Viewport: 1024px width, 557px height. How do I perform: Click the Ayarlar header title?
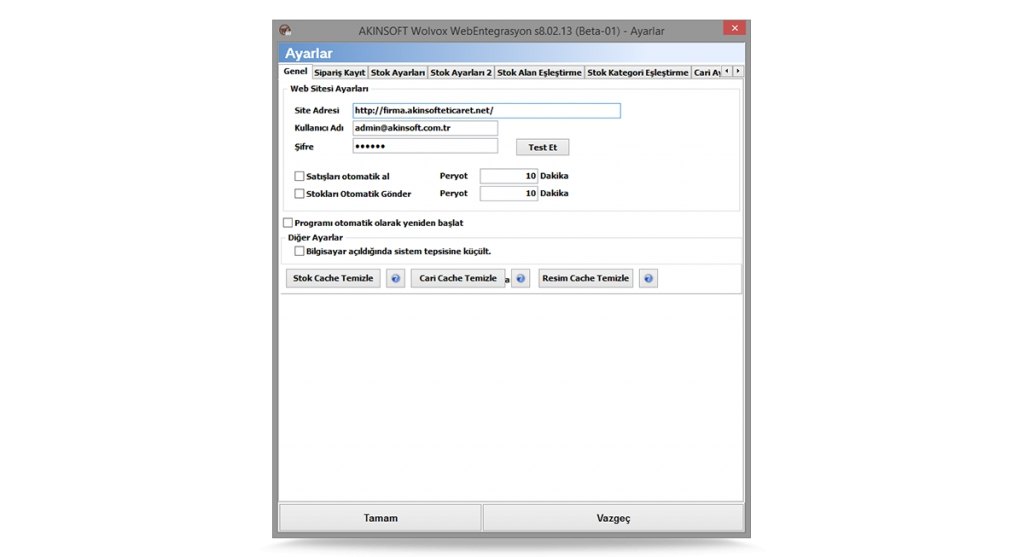(308, 54)
